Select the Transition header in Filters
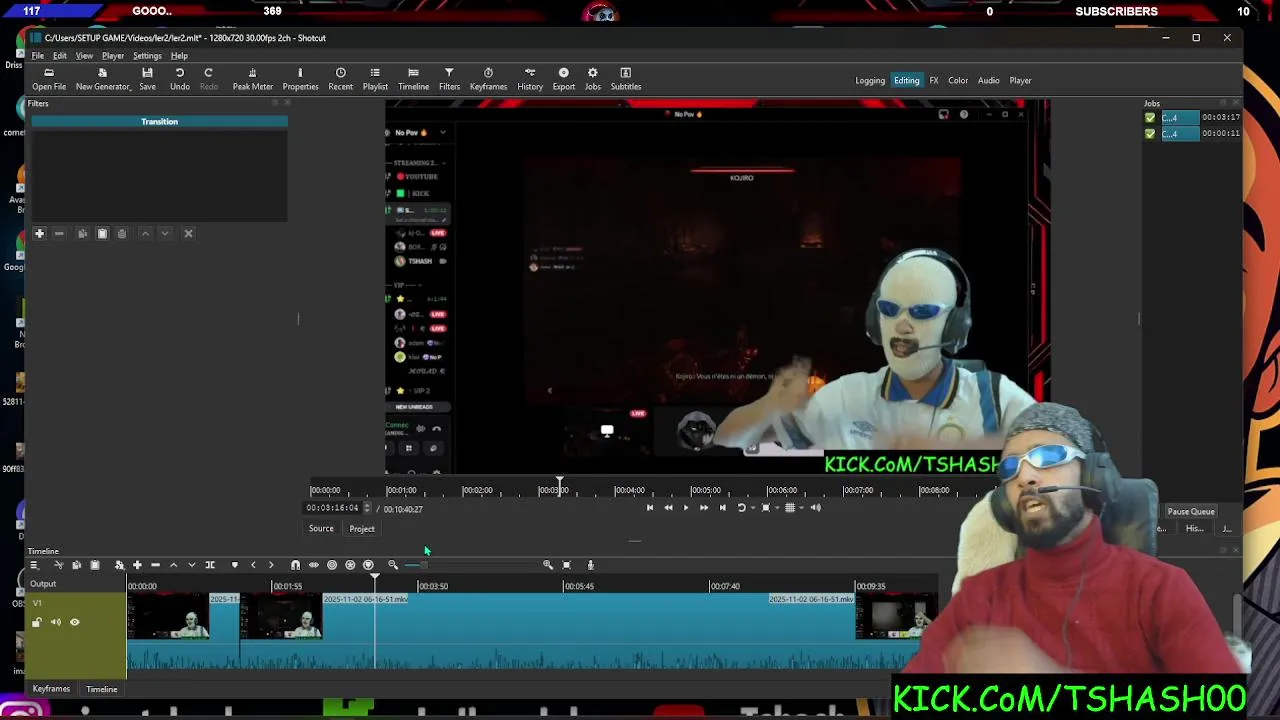The height and width of the screenshot is (720, 1280). (159, 121)
